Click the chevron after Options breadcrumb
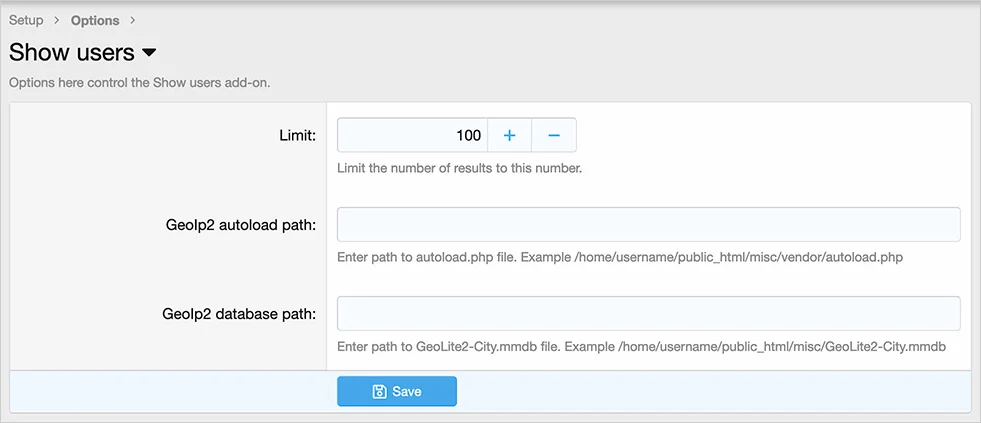 (133, 20)
